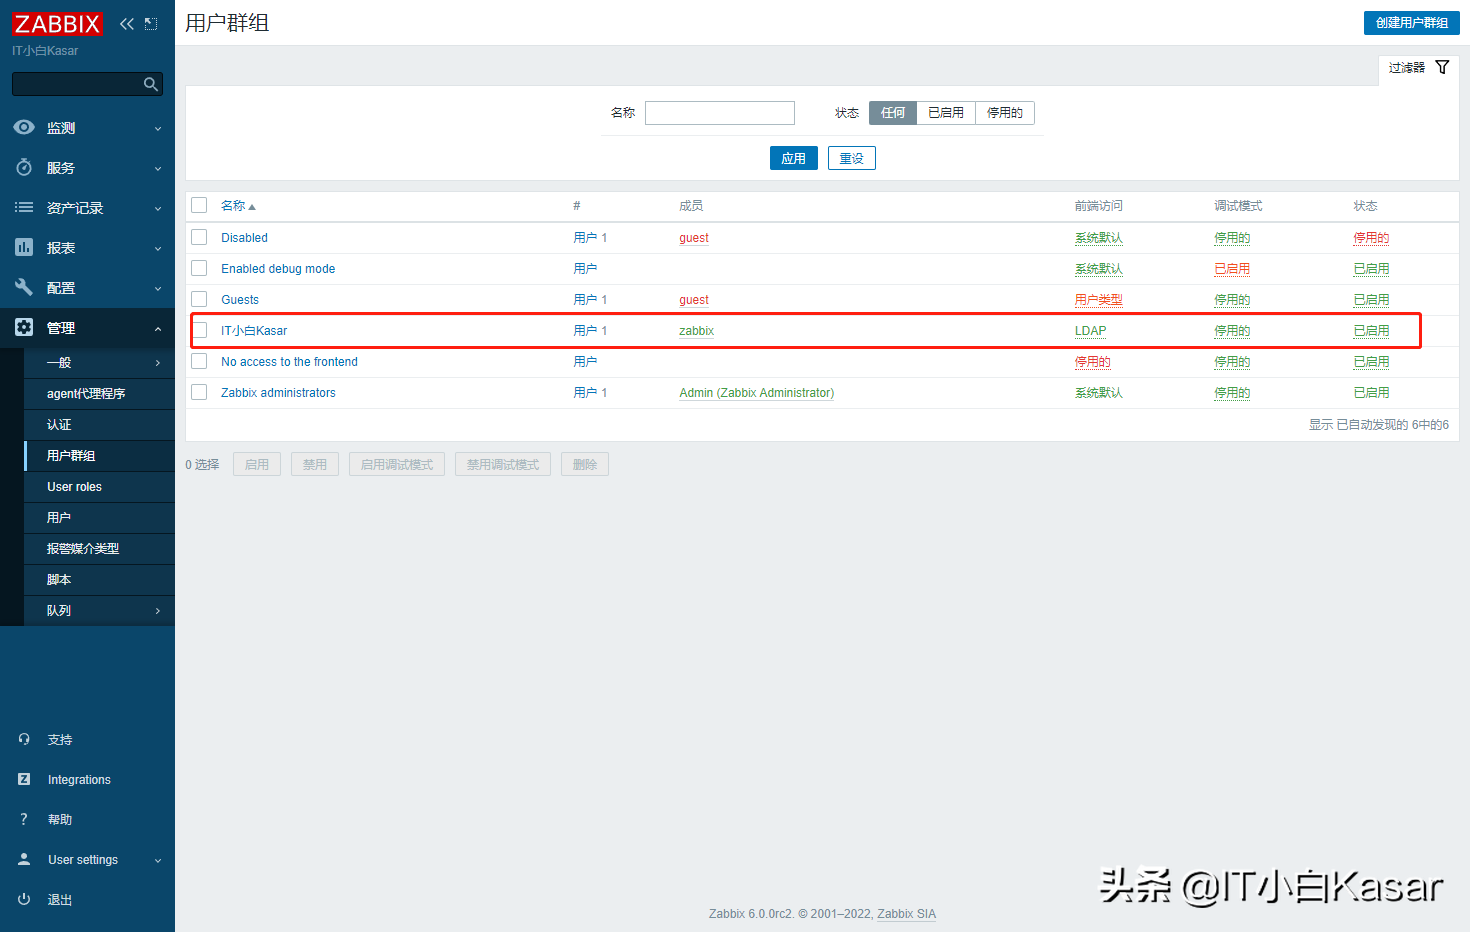Viewport: 1470px width, 932px height.
Task: Tick the checkbox for Disabled group
Action: tap(199, 237)
